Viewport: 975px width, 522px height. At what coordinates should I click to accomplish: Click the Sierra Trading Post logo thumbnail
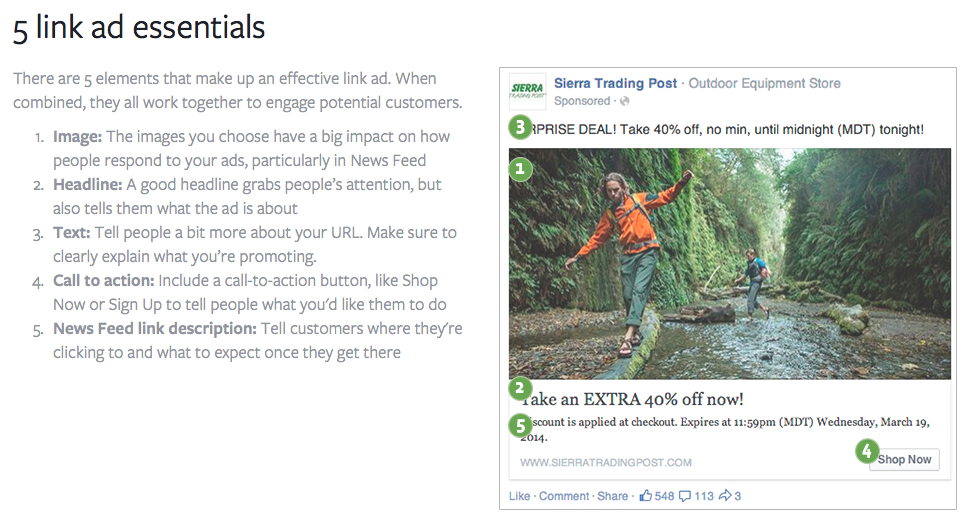tap(527, 91)
